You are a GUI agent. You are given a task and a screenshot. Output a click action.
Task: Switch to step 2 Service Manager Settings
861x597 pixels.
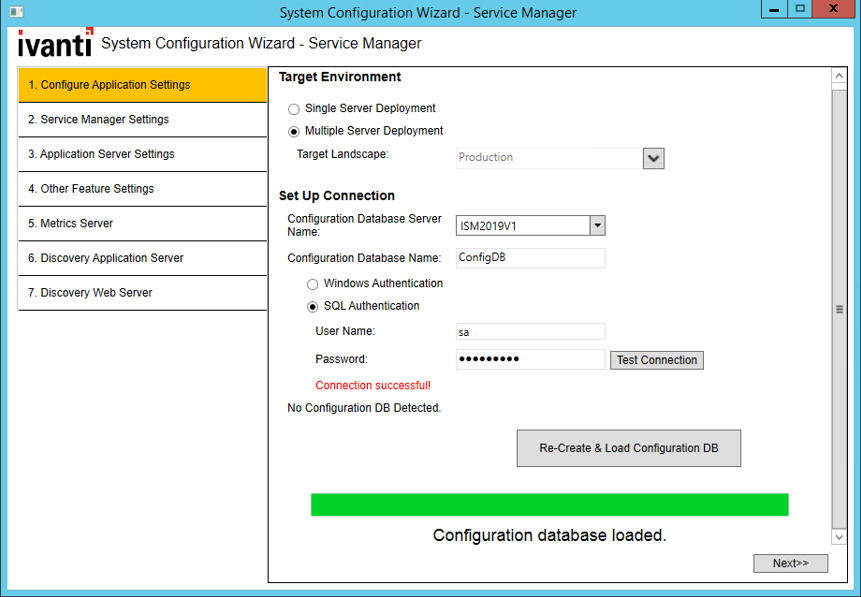coord(142,119)
